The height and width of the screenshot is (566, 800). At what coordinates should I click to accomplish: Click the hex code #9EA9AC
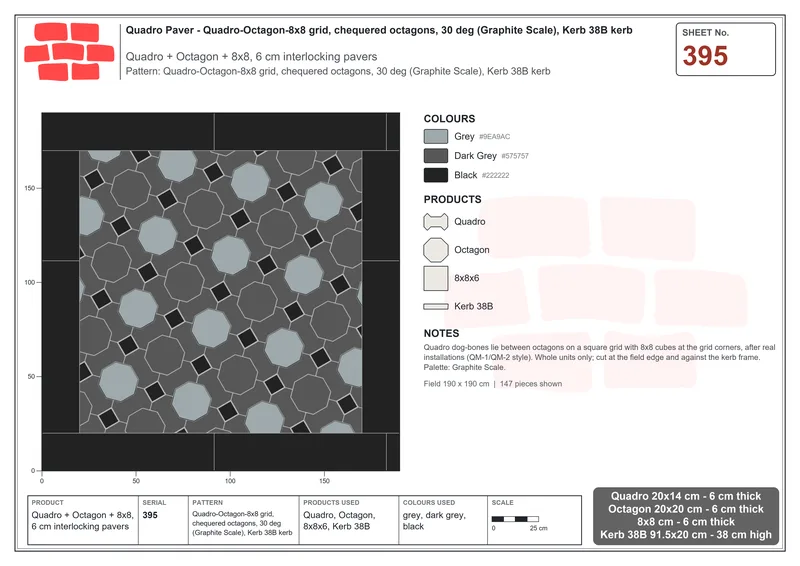[494, 137]
